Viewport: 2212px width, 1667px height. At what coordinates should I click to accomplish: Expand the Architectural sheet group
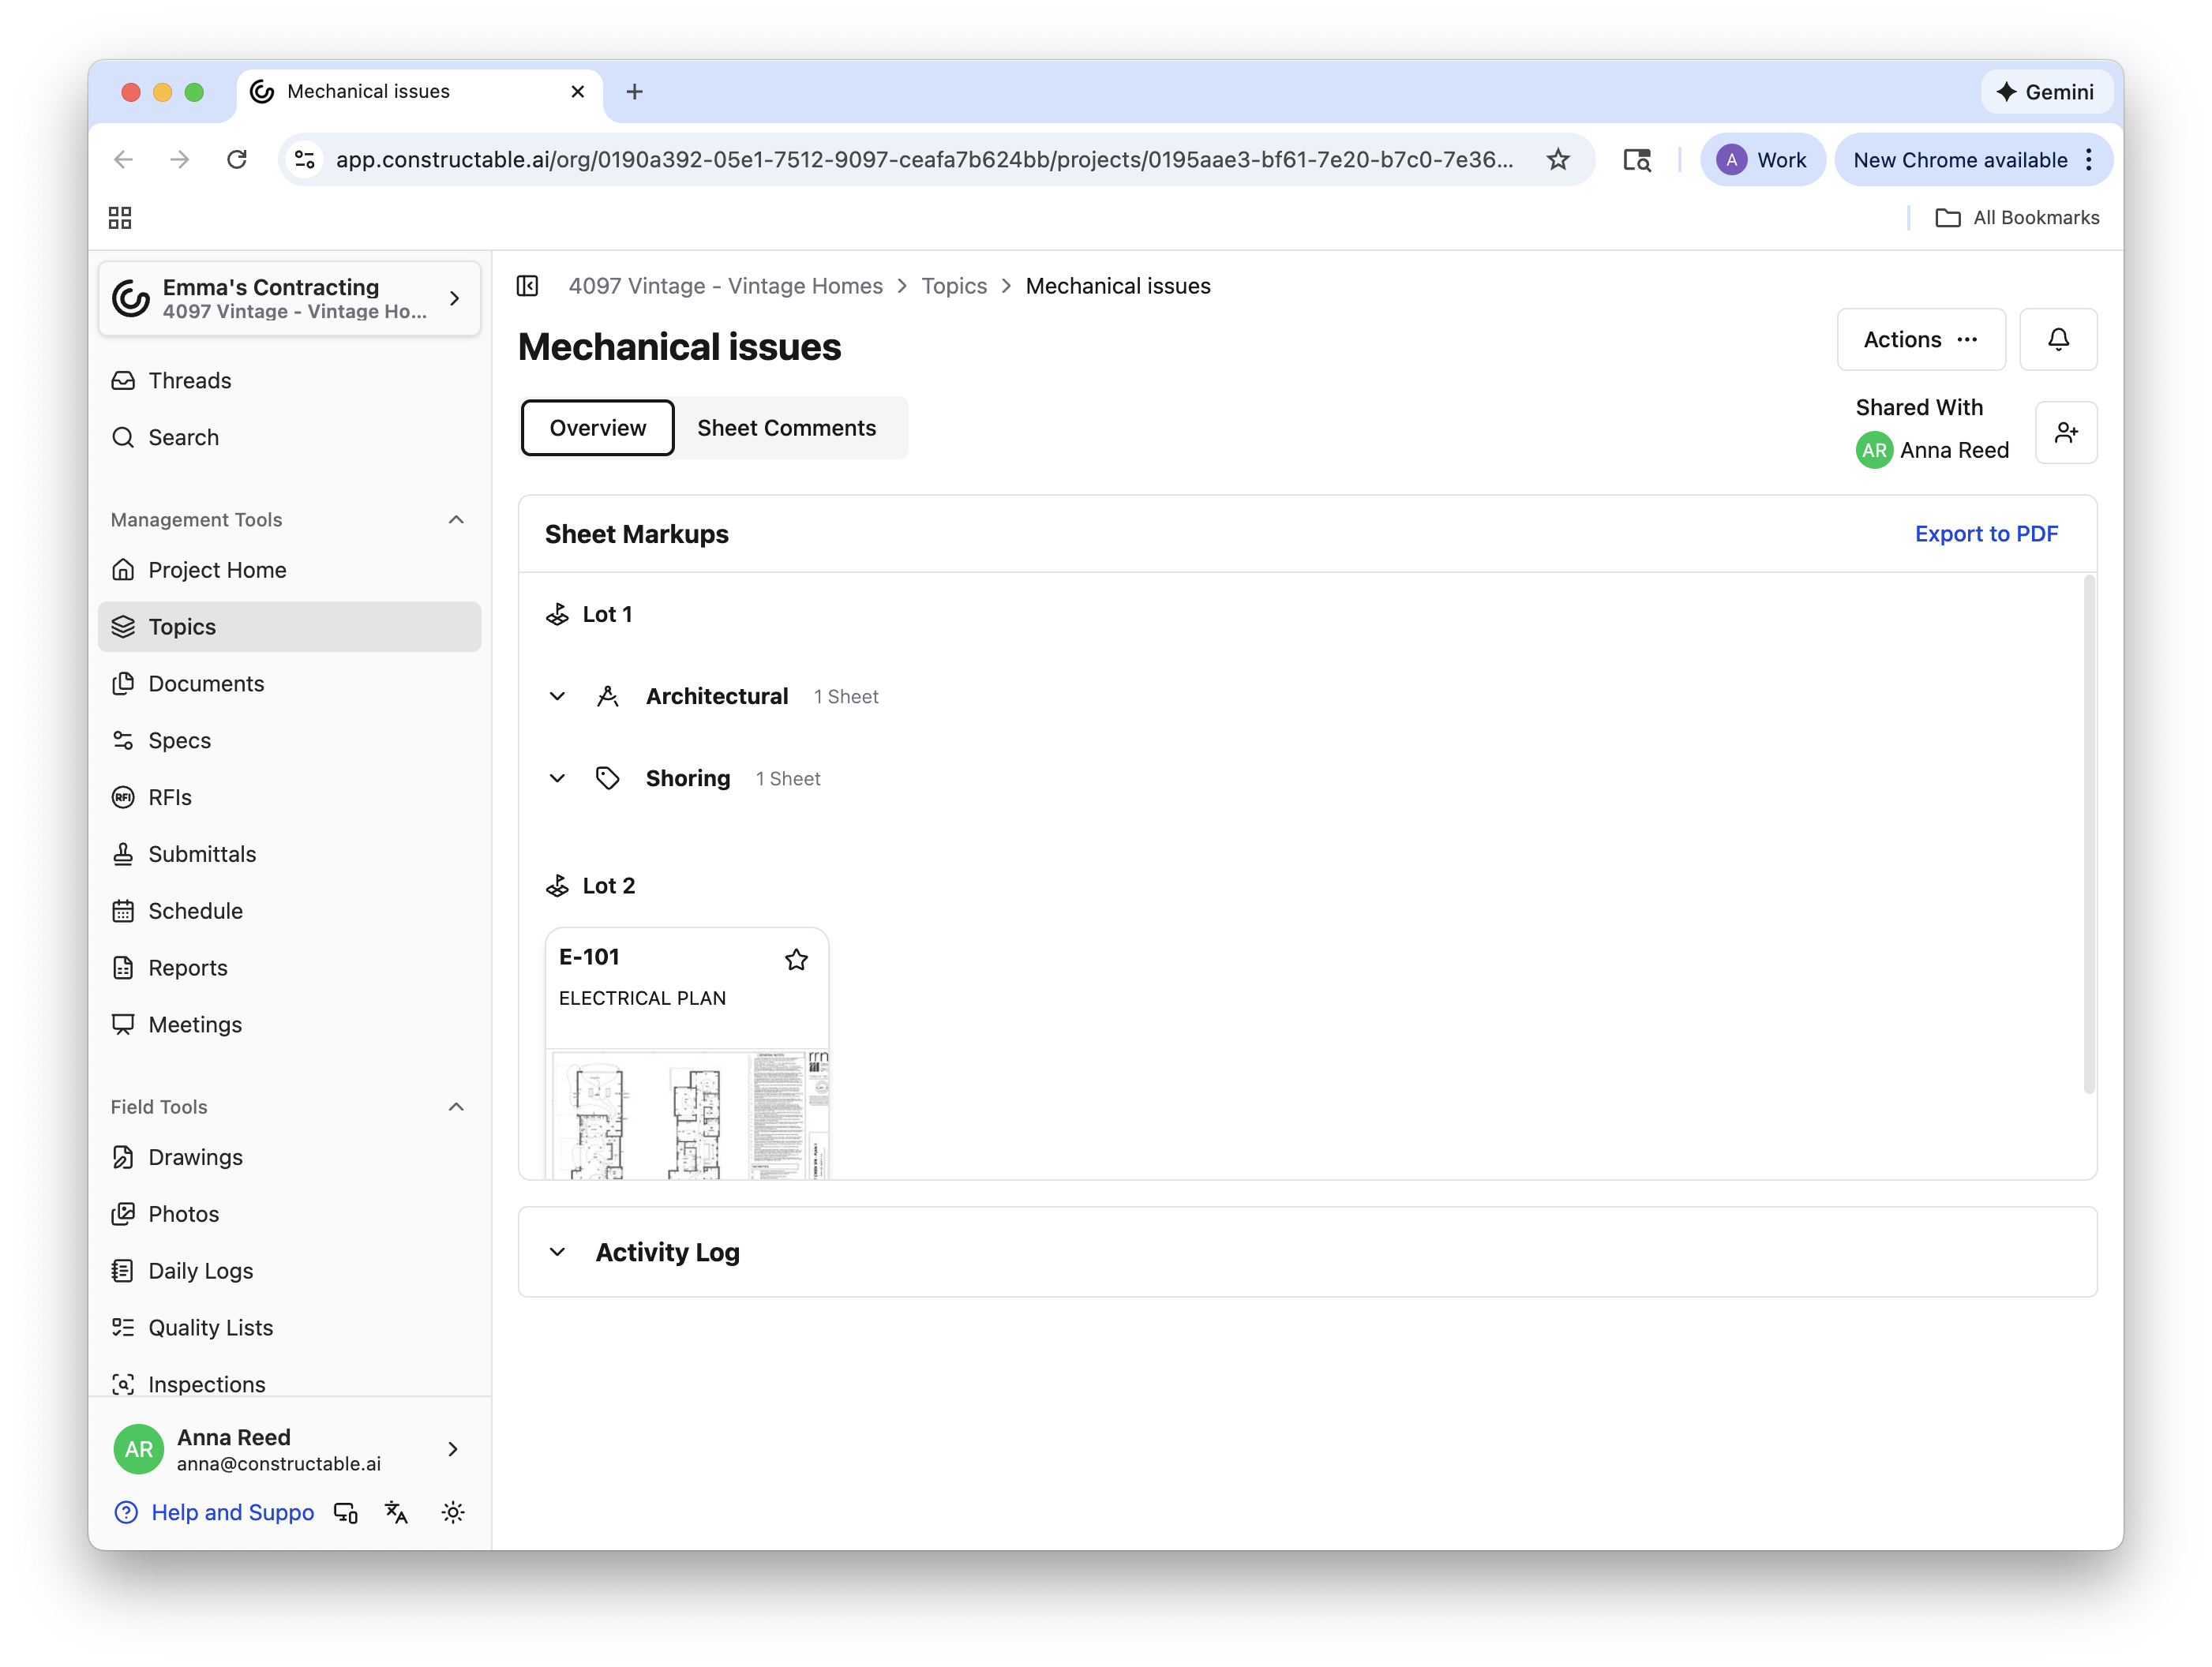click(558, 696)
